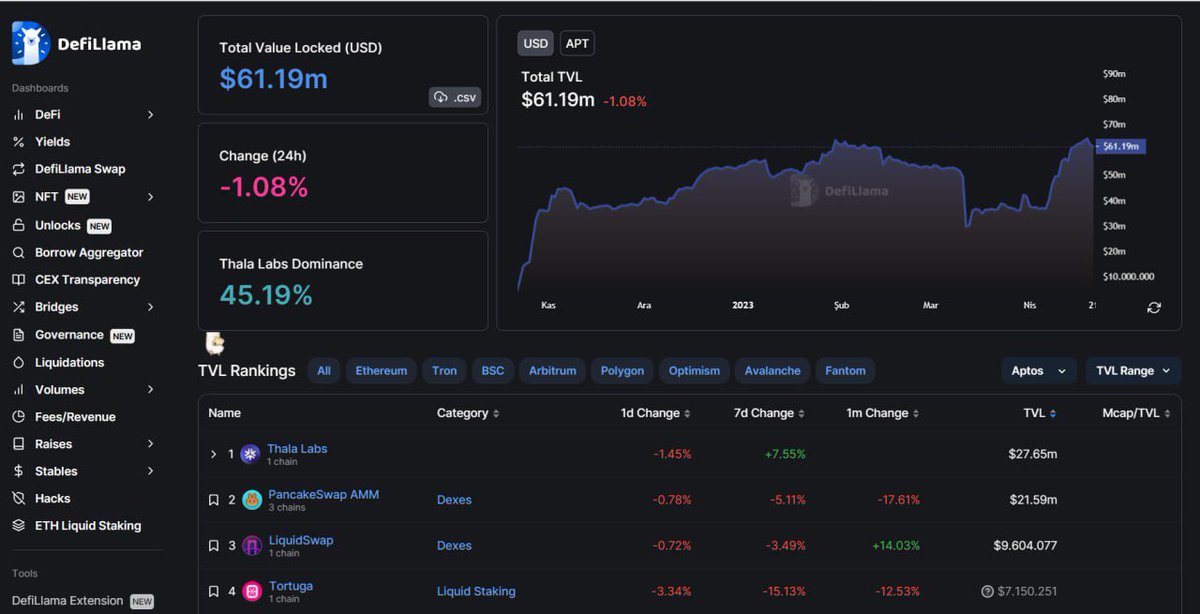The width and height of the screenshot is (1200, 614).
Task: Bookmark PancakeSwap AMM row
Action: 213,500
